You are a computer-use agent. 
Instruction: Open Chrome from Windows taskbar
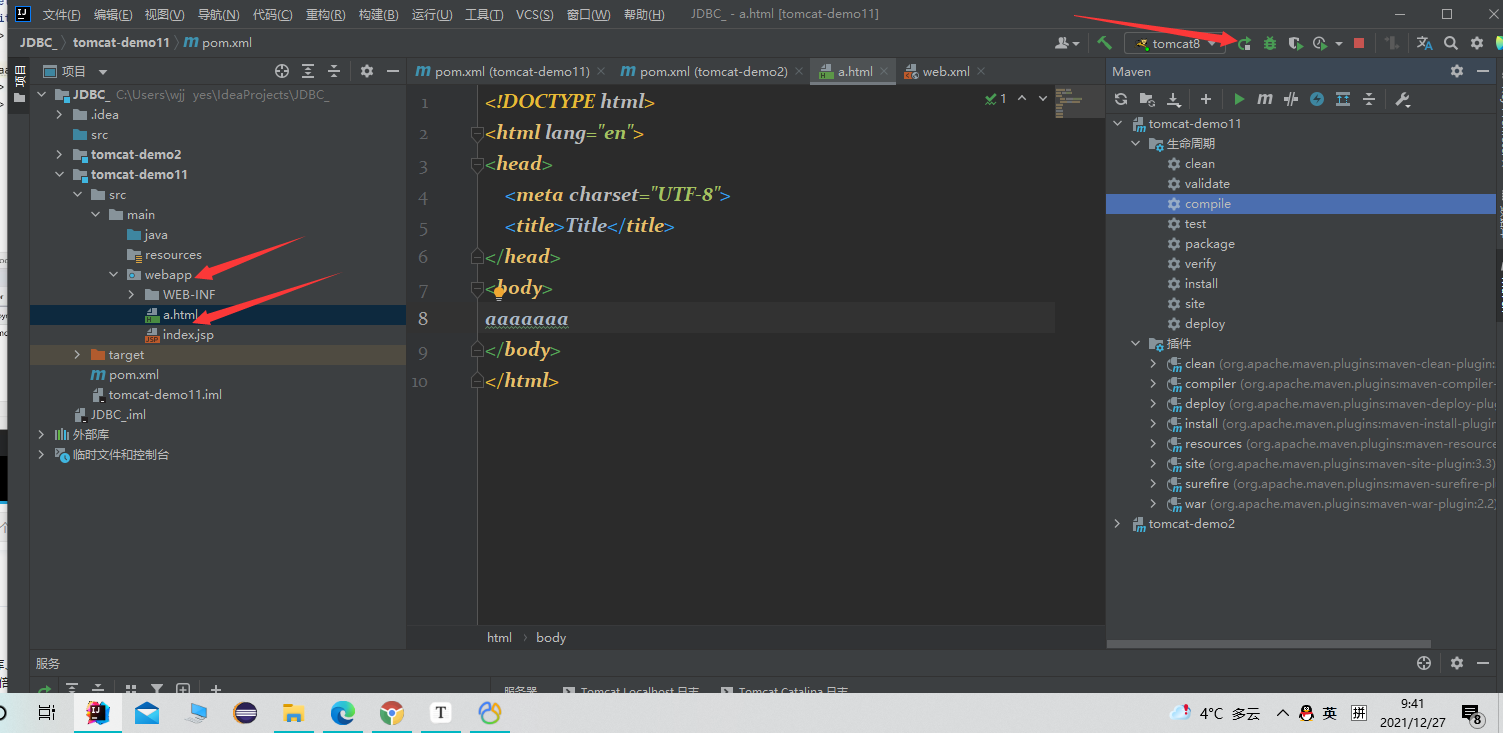(x=391, y=713)
